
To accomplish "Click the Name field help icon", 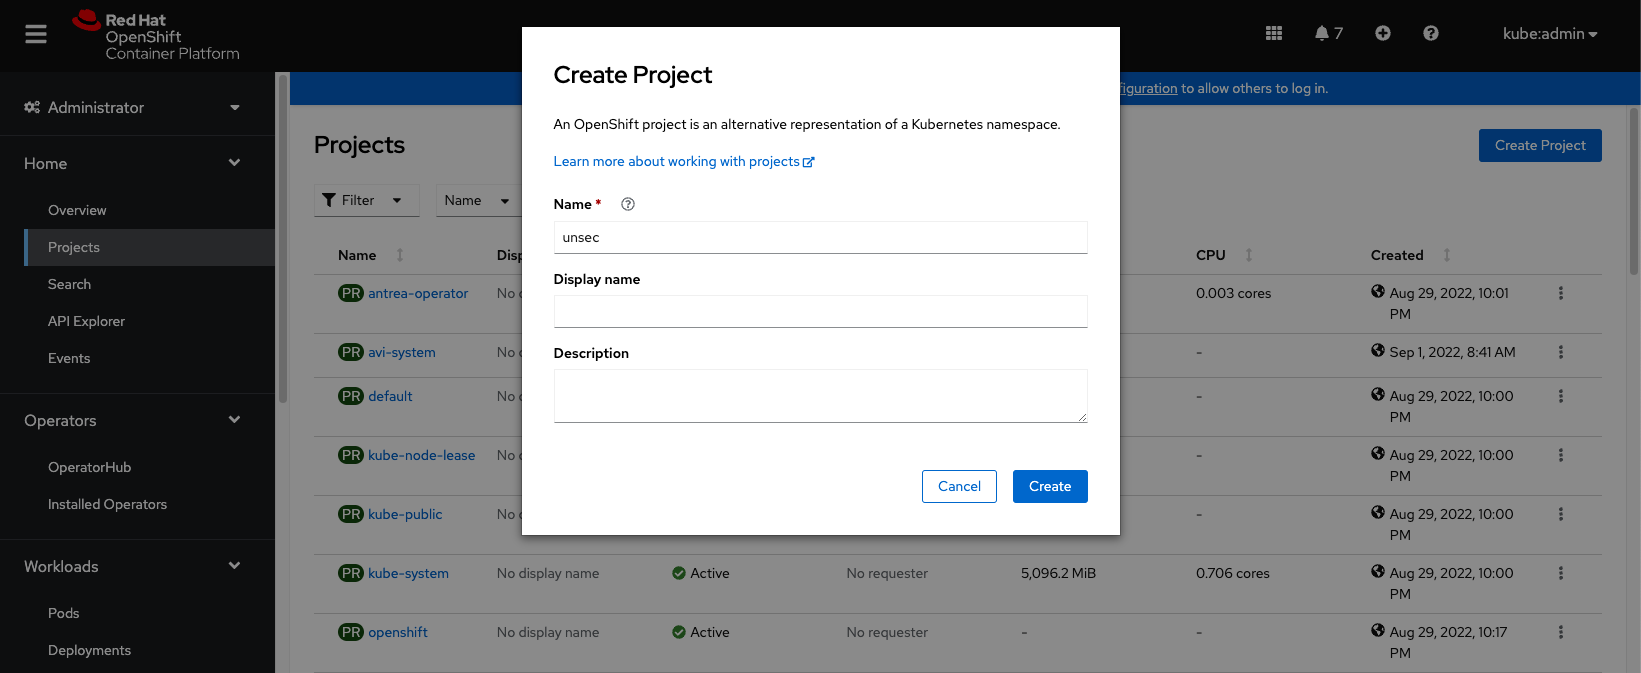I will (628, 204).
